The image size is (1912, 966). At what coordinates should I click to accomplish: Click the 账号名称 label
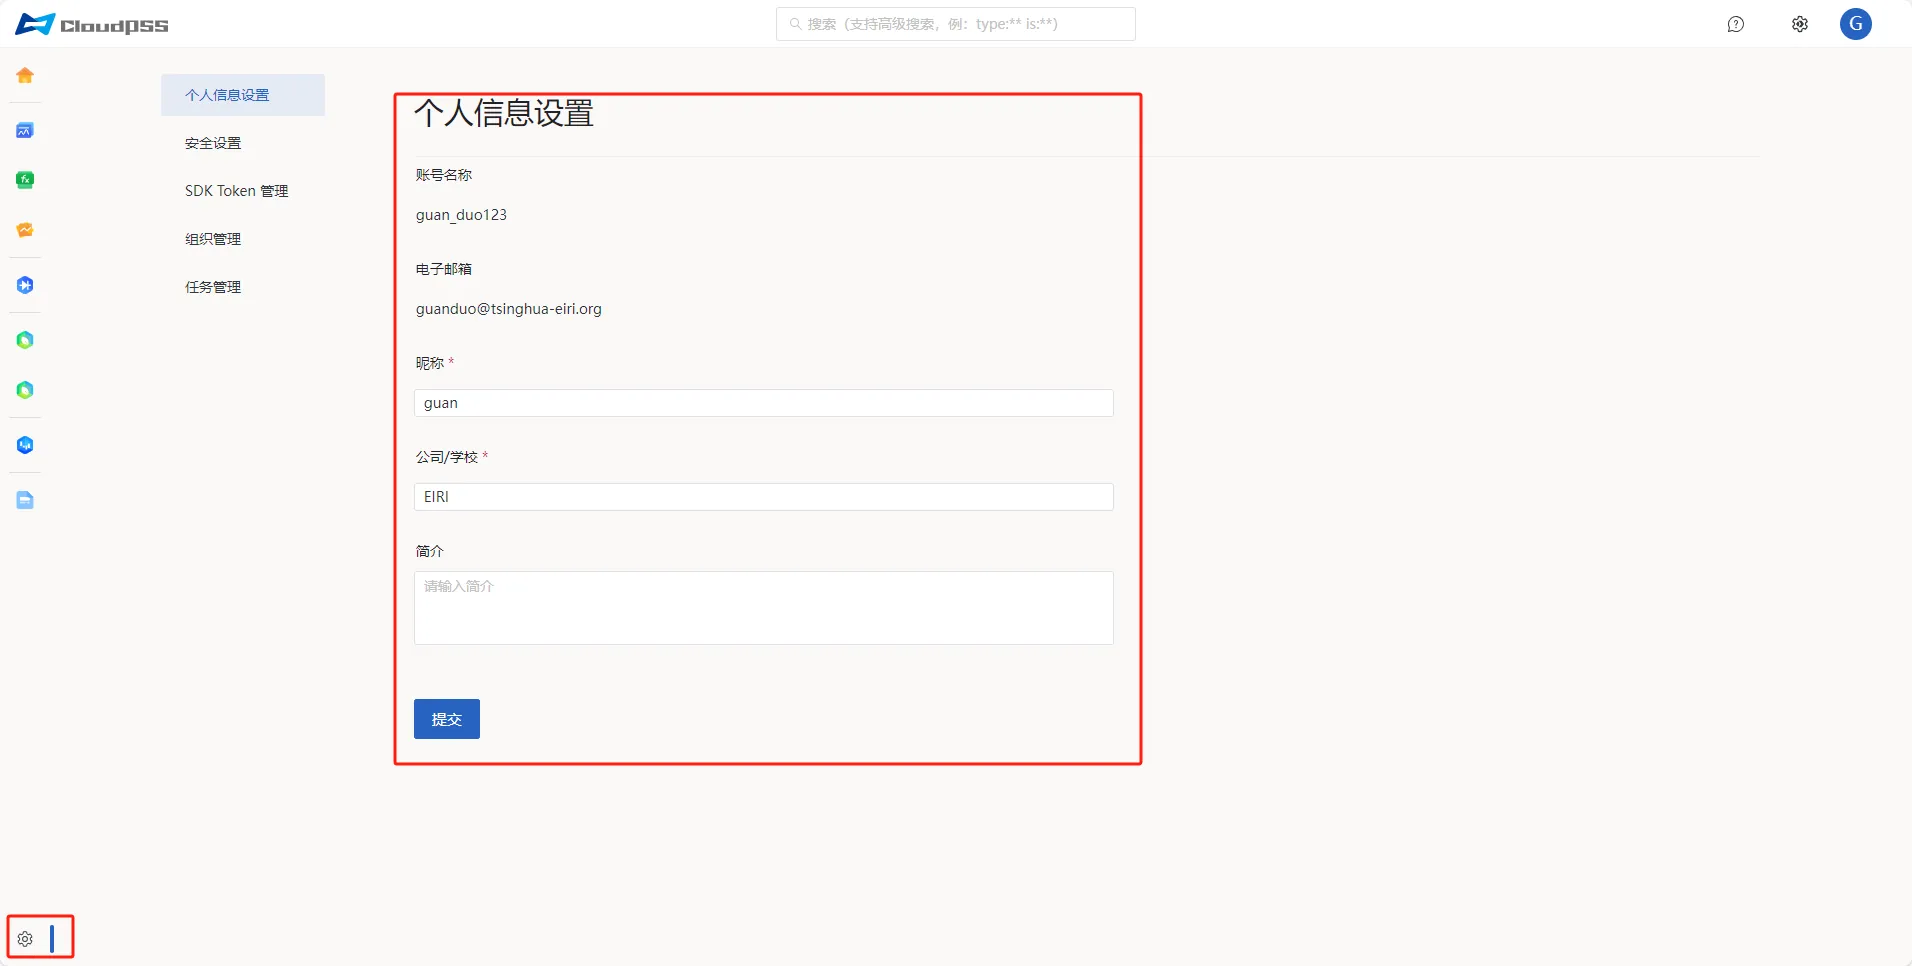444,175
